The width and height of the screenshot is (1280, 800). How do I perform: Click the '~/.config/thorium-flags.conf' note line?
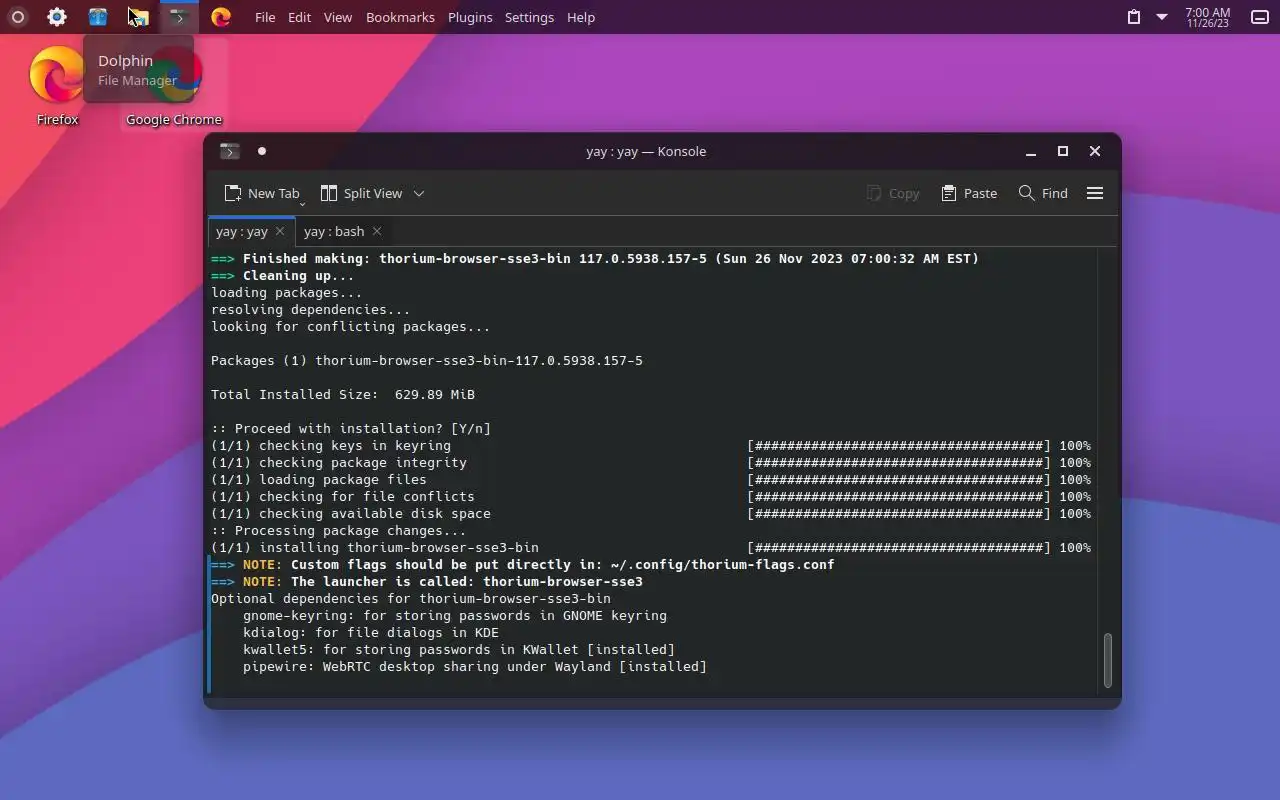coord(523,565)
